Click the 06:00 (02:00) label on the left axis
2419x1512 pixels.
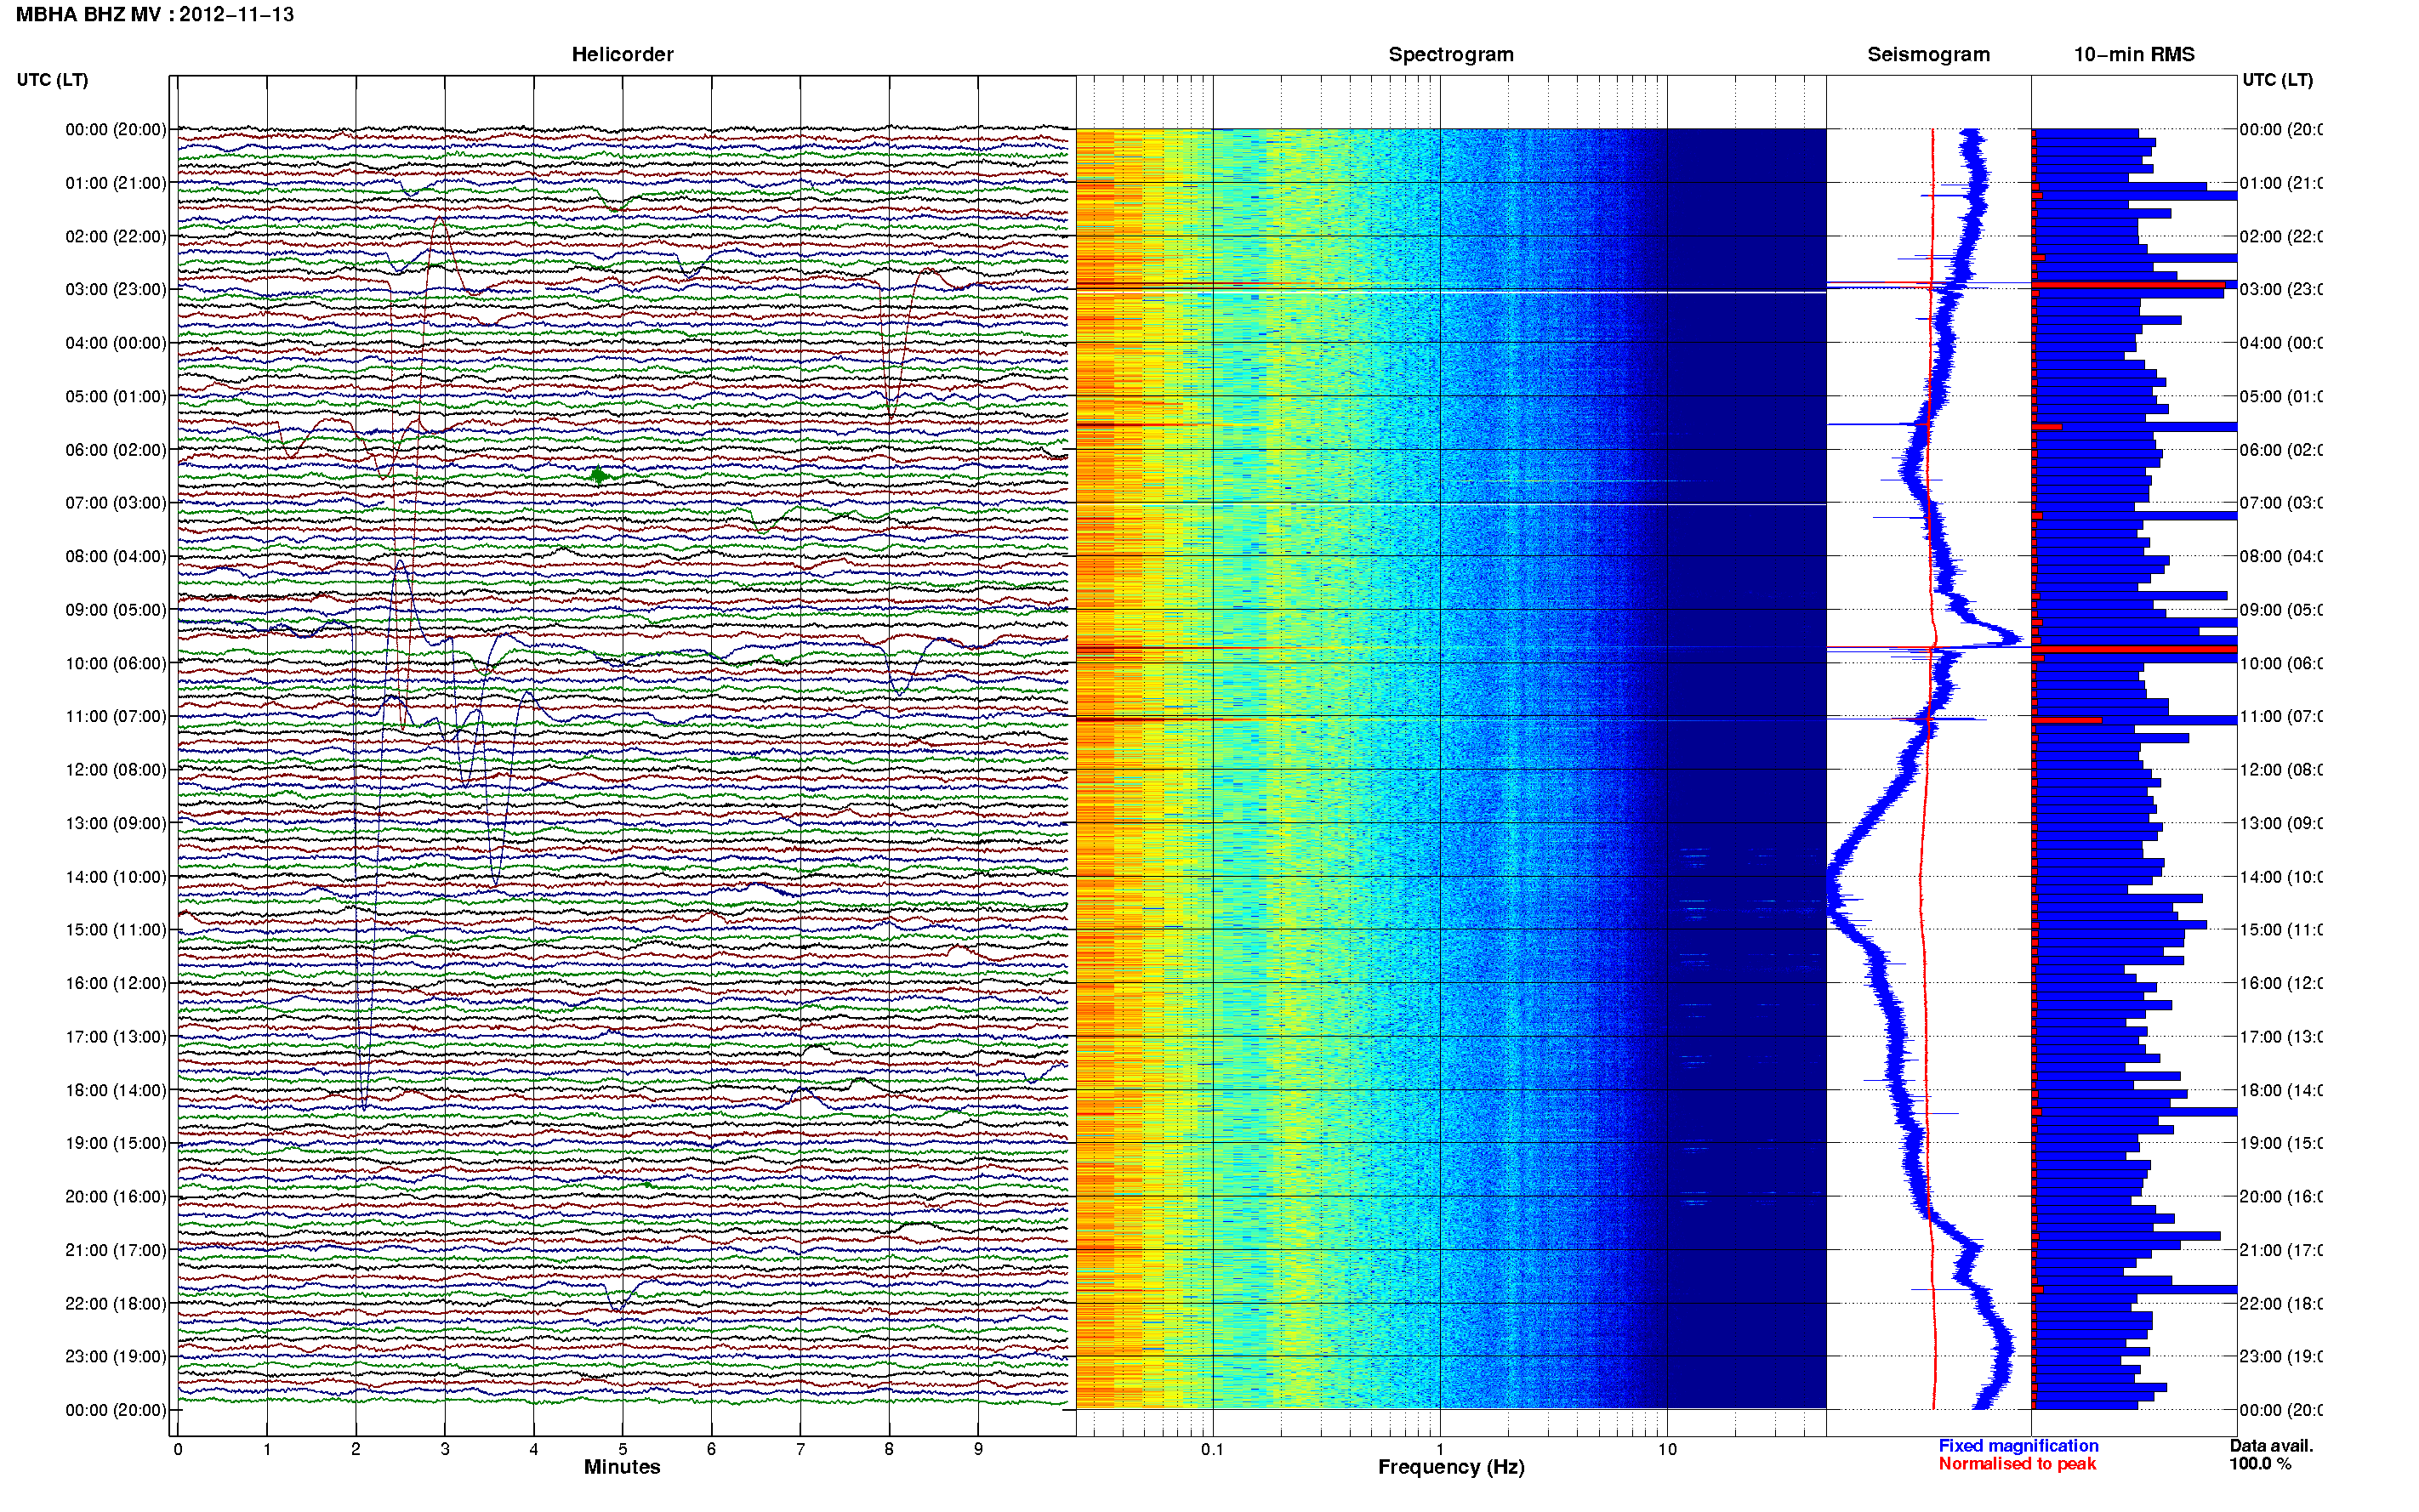116,450
